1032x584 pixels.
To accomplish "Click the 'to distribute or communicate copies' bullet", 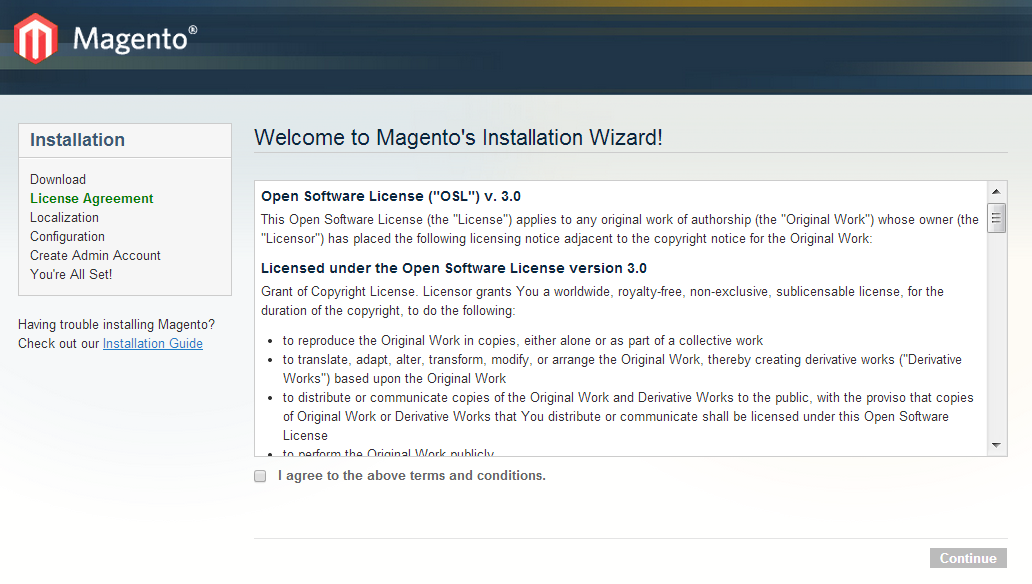I will tap(629, 417).
